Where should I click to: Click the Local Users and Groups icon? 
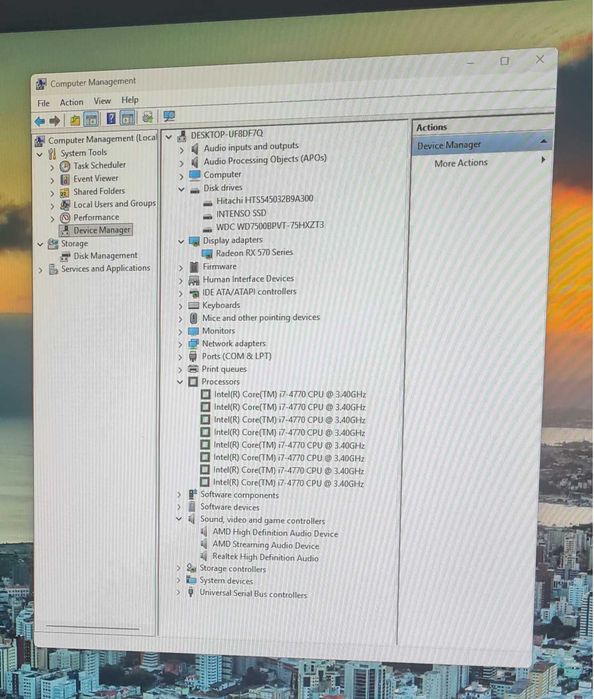pos(65,205)
